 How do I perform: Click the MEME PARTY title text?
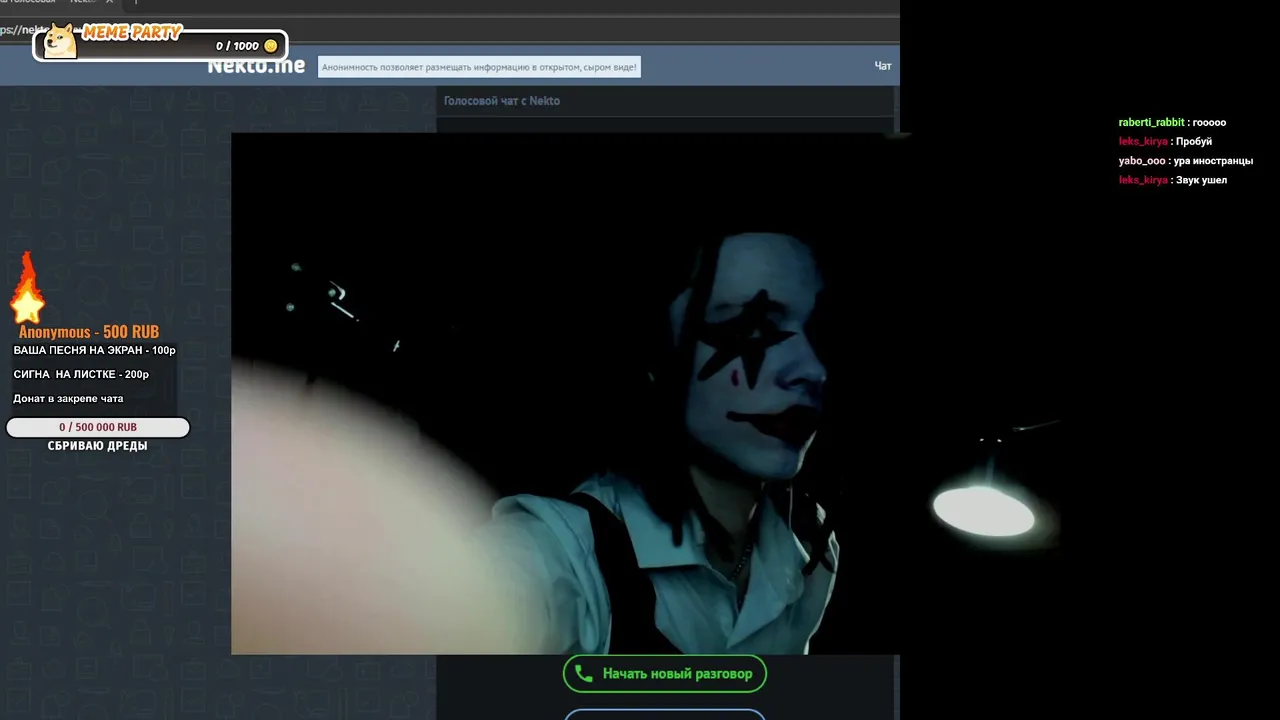pos(132,33)
